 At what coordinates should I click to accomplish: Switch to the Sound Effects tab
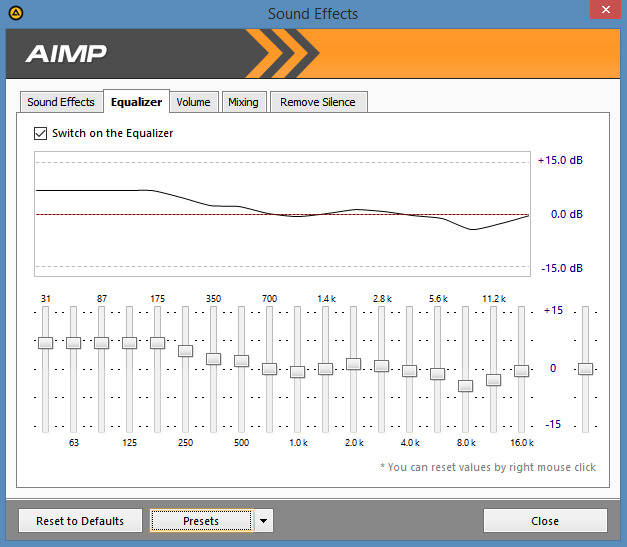pyautogui.click(x=61, y=102)
